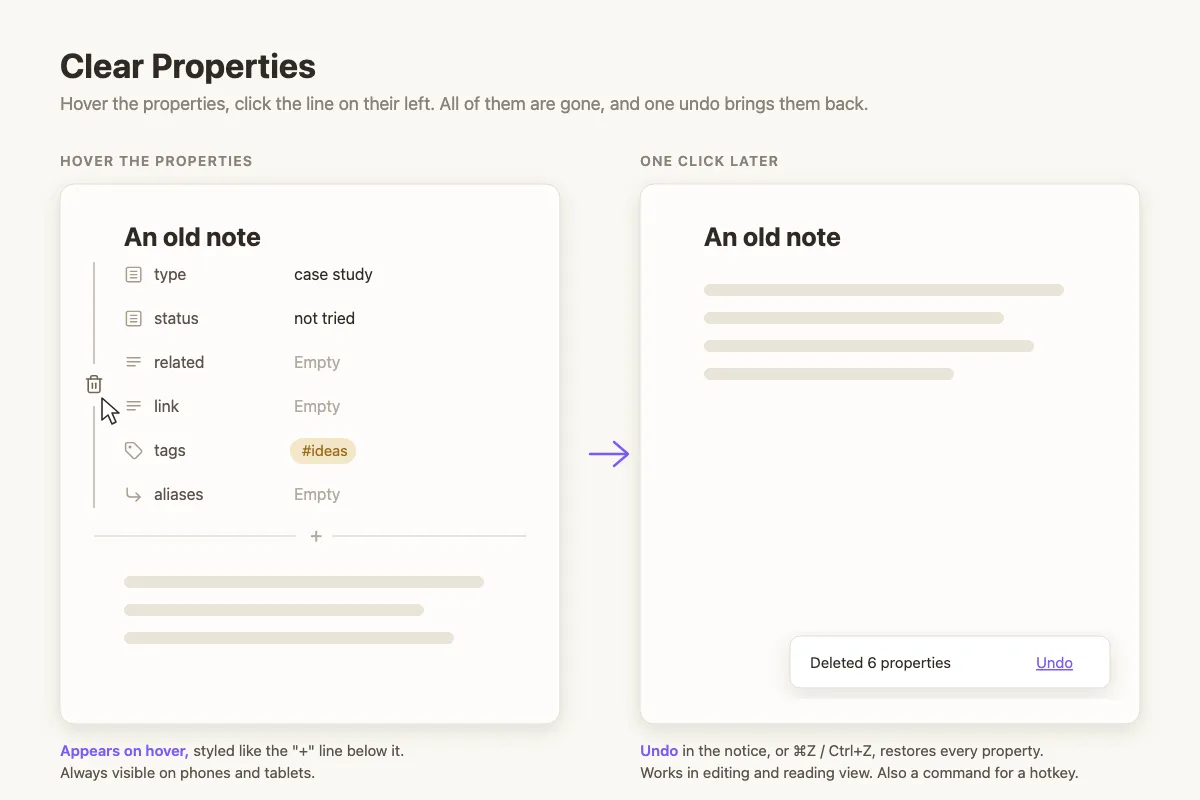
Task: Click the 'status' property name
Action: tap(176, 318)
